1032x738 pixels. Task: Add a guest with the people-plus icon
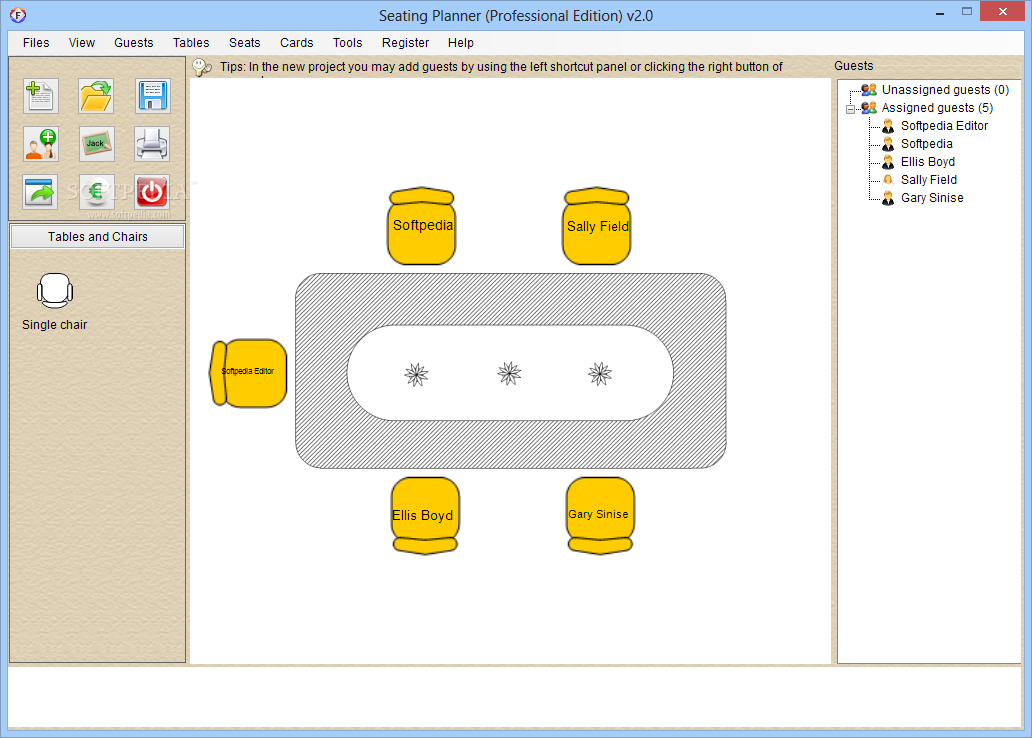click(x=41, y=144)
